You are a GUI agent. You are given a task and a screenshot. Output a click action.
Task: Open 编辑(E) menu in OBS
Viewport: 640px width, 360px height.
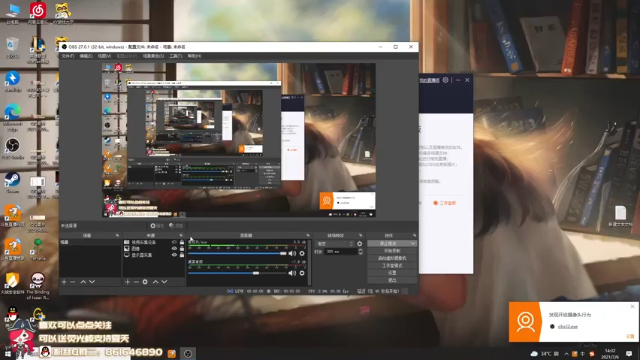coord(86,56)
